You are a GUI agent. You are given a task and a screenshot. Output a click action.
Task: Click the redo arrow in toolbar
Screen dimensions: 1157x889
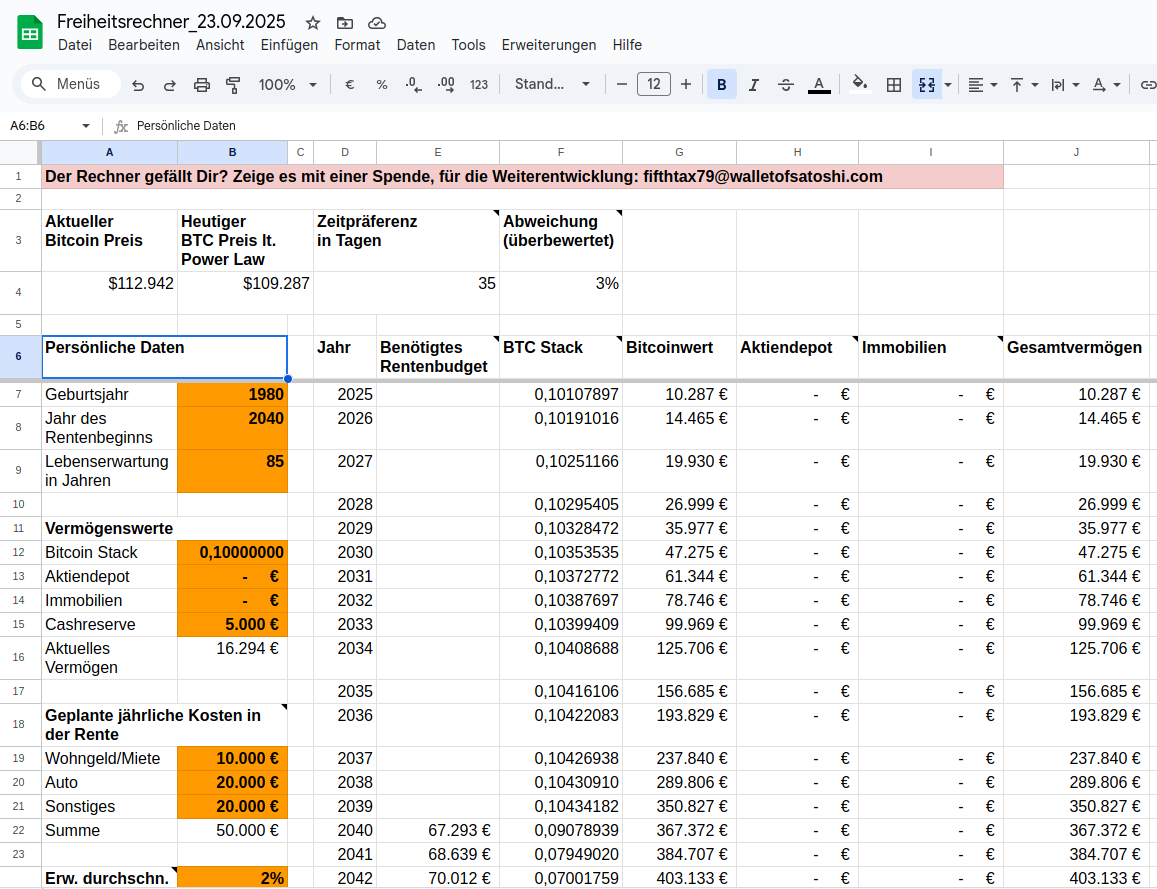coord(170,85)
